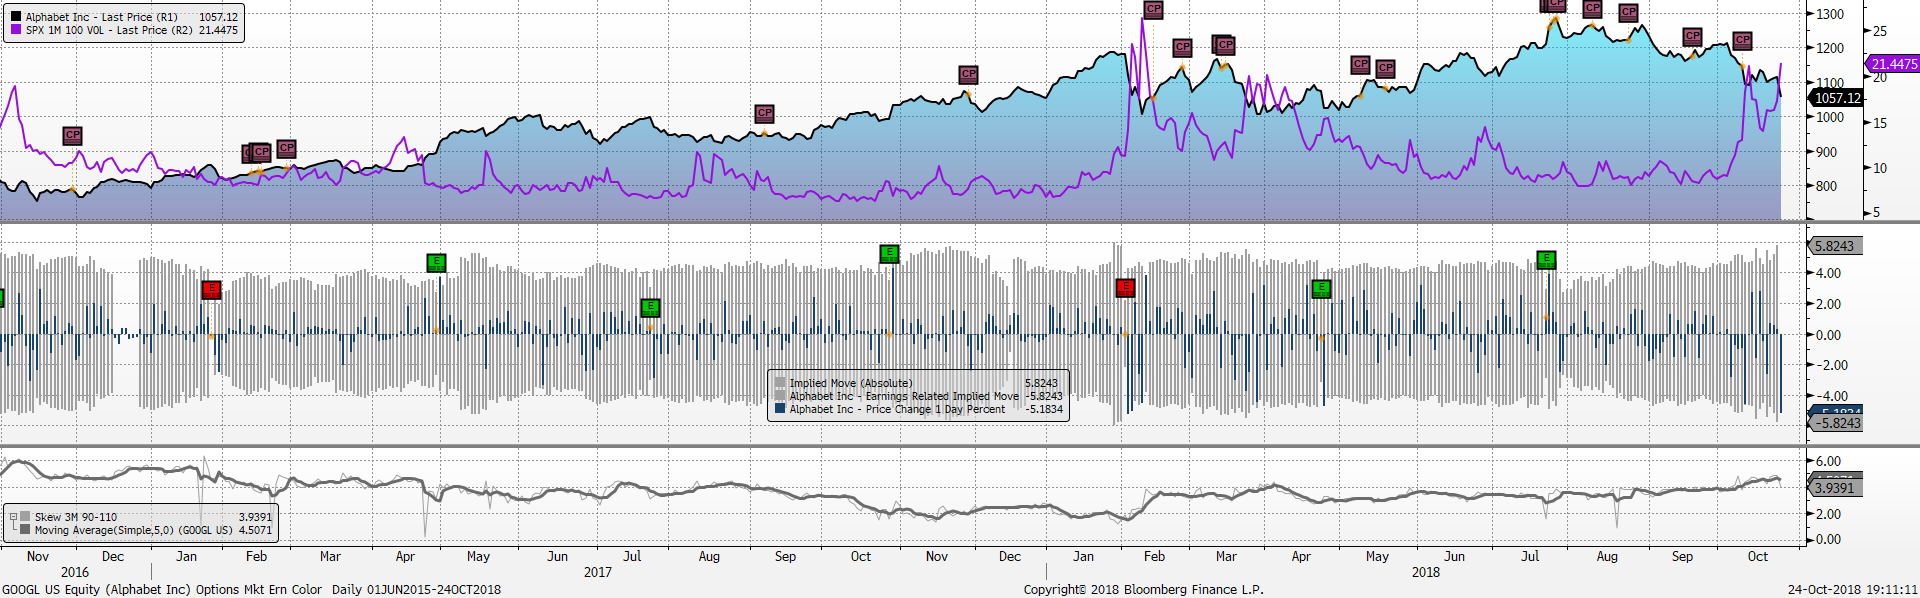Click the blue Price Change 1 Day Percent swatch
The height and width of the screenshot is (598, 1920).
(x=780, y=409)
